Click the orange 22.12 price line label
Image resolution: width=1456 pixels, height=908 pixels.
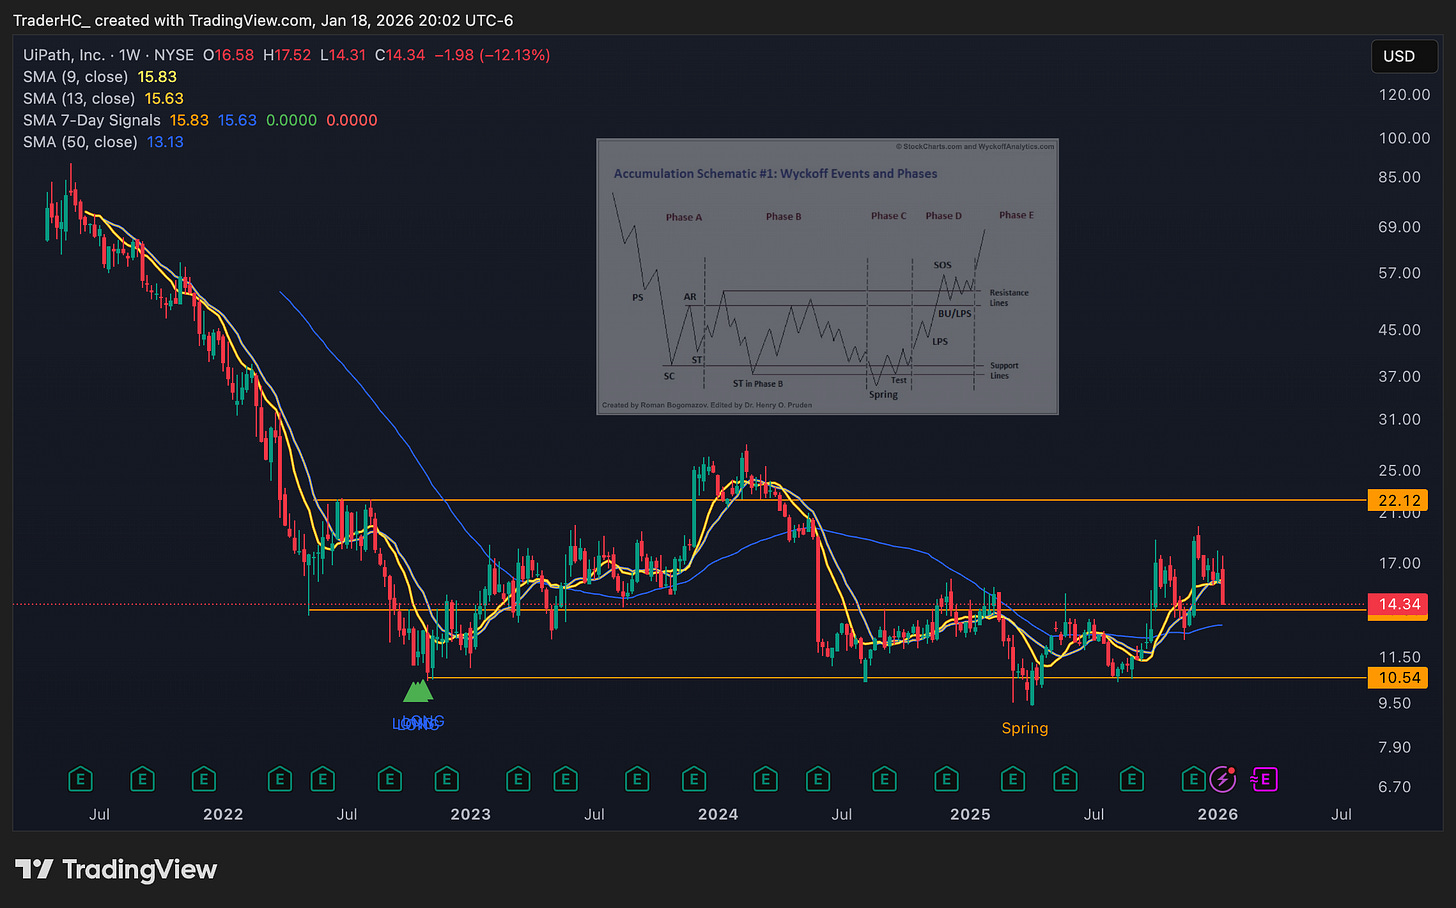[x=1398, y=501]
